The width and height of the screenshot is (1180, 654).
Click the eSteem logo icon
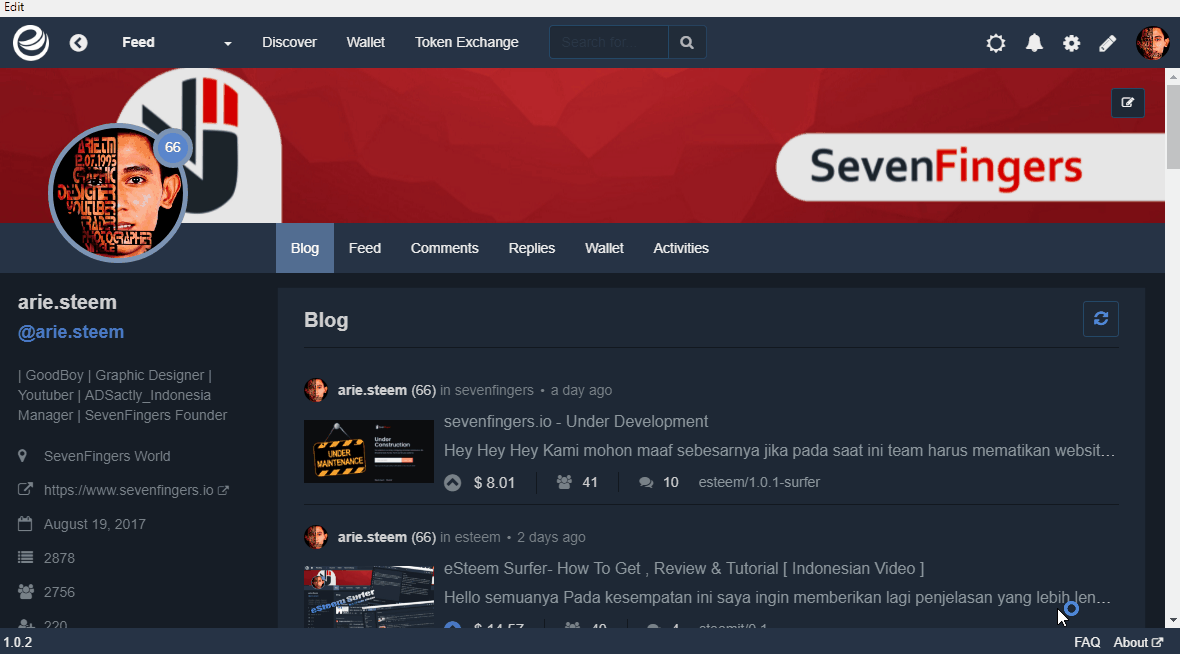31,42
